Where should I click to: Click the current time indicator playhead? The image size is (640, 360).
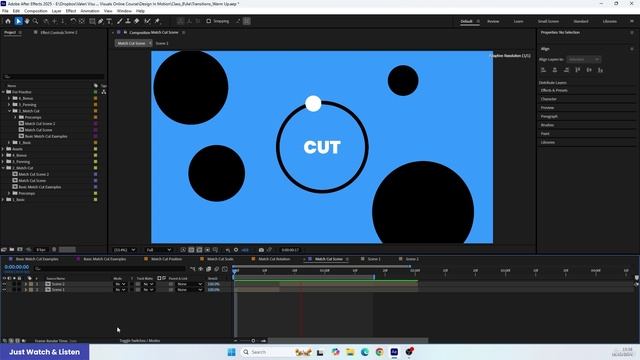pos(235,270)
